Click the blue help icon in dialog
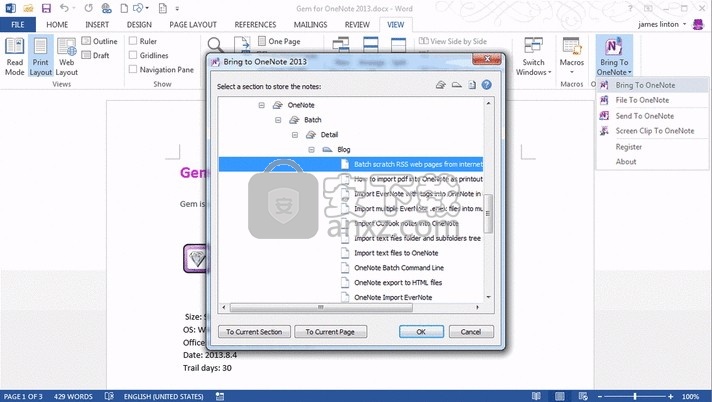 tap(486, 85)
